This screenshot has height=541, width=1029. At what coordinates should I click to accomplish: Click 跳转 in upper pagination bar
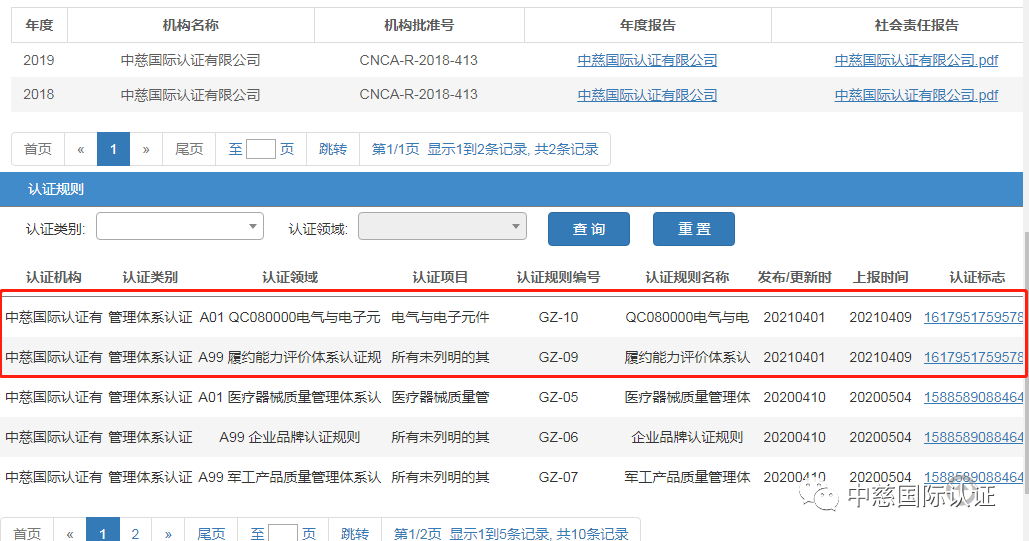click(333, 149)
